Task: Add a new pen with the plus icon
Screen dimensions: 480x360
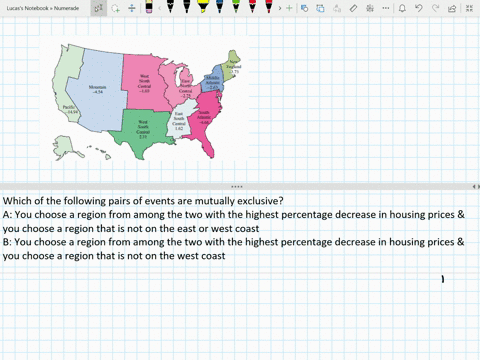Action: click(289, 8)
